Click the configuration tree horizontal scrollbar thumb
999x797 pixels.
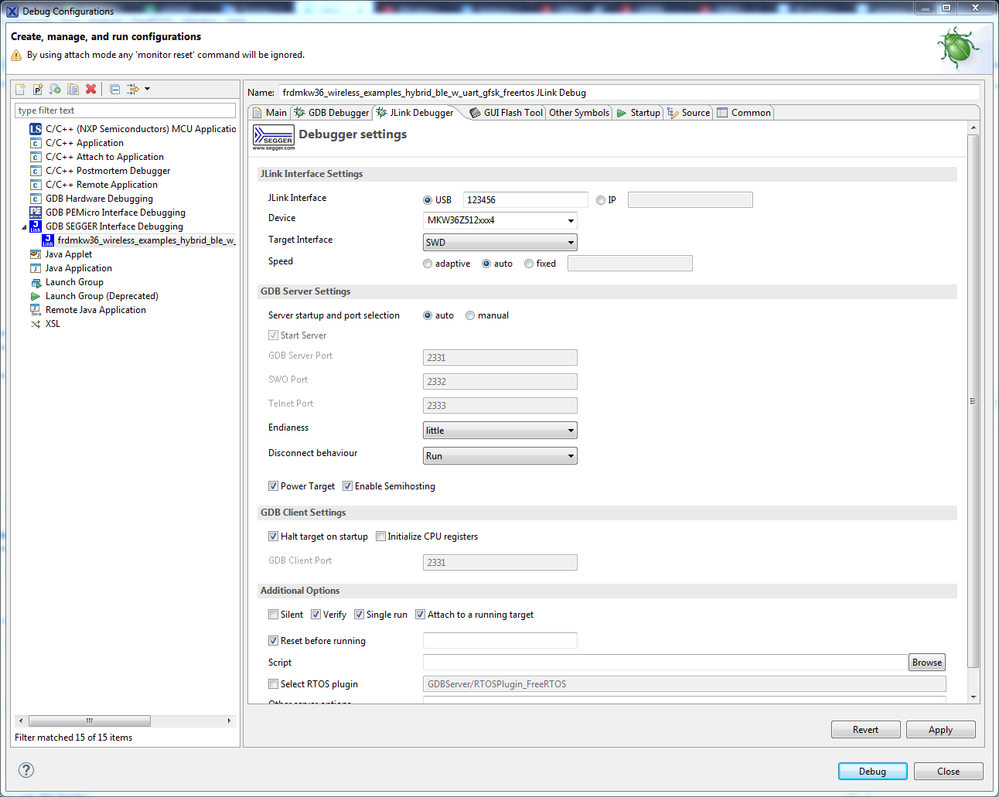[89, 721]
